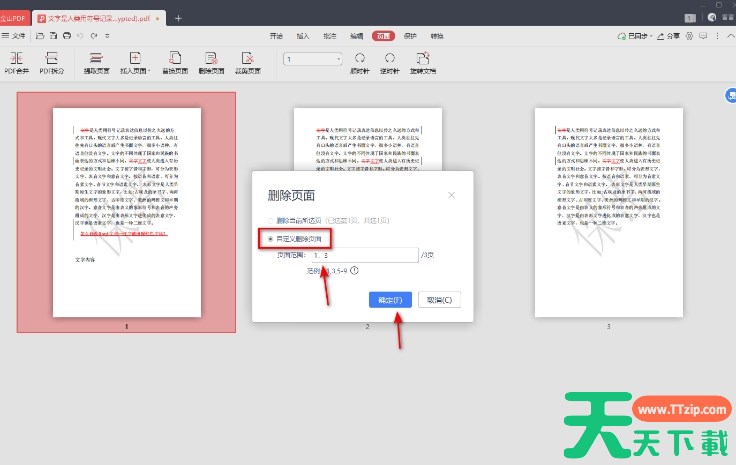Switch to the 插入 tab
The height and width of the screenshot is (465, 736).
click(303, 36)
